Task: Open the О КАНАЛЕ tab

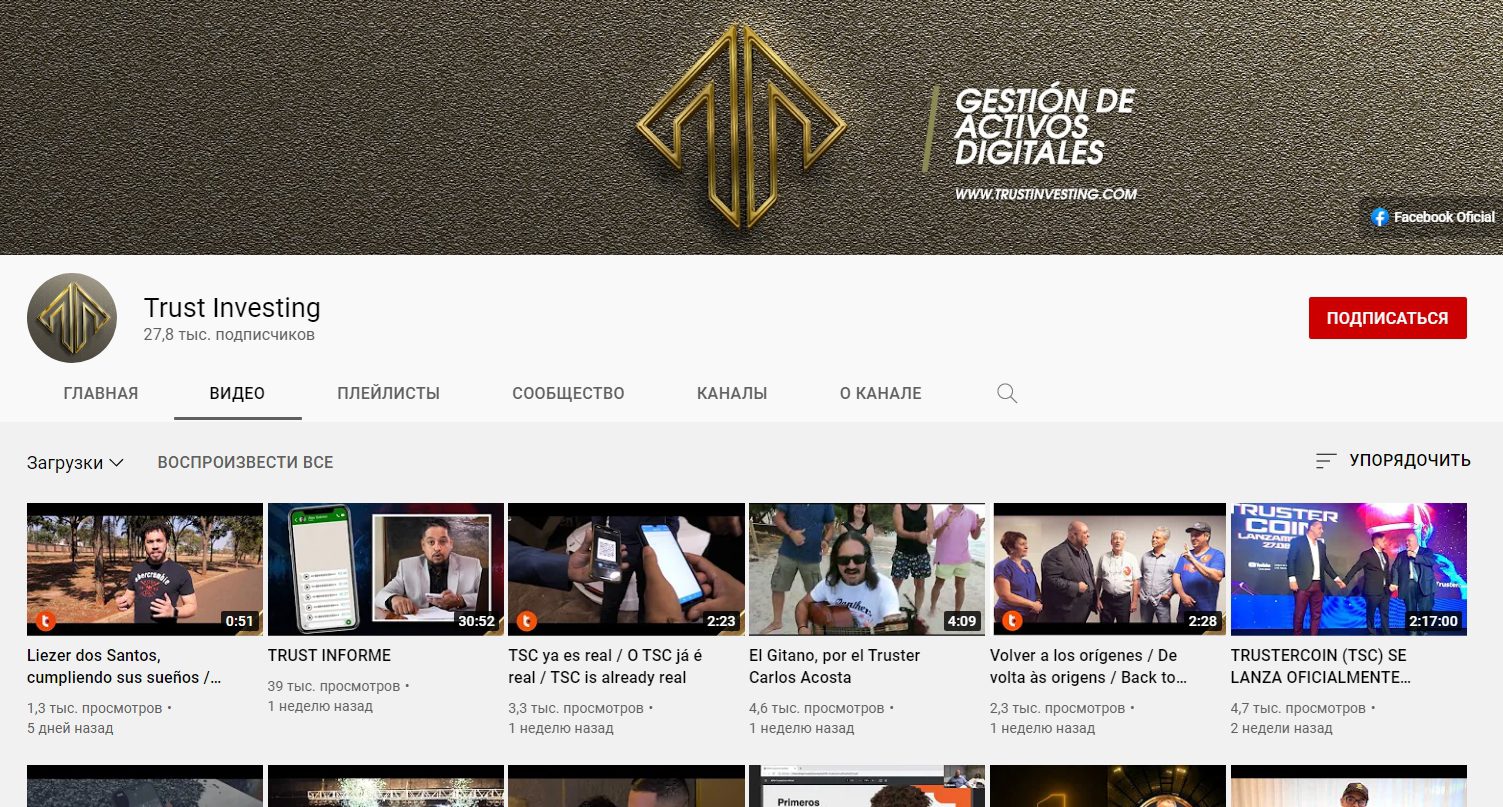Action: 881,394
